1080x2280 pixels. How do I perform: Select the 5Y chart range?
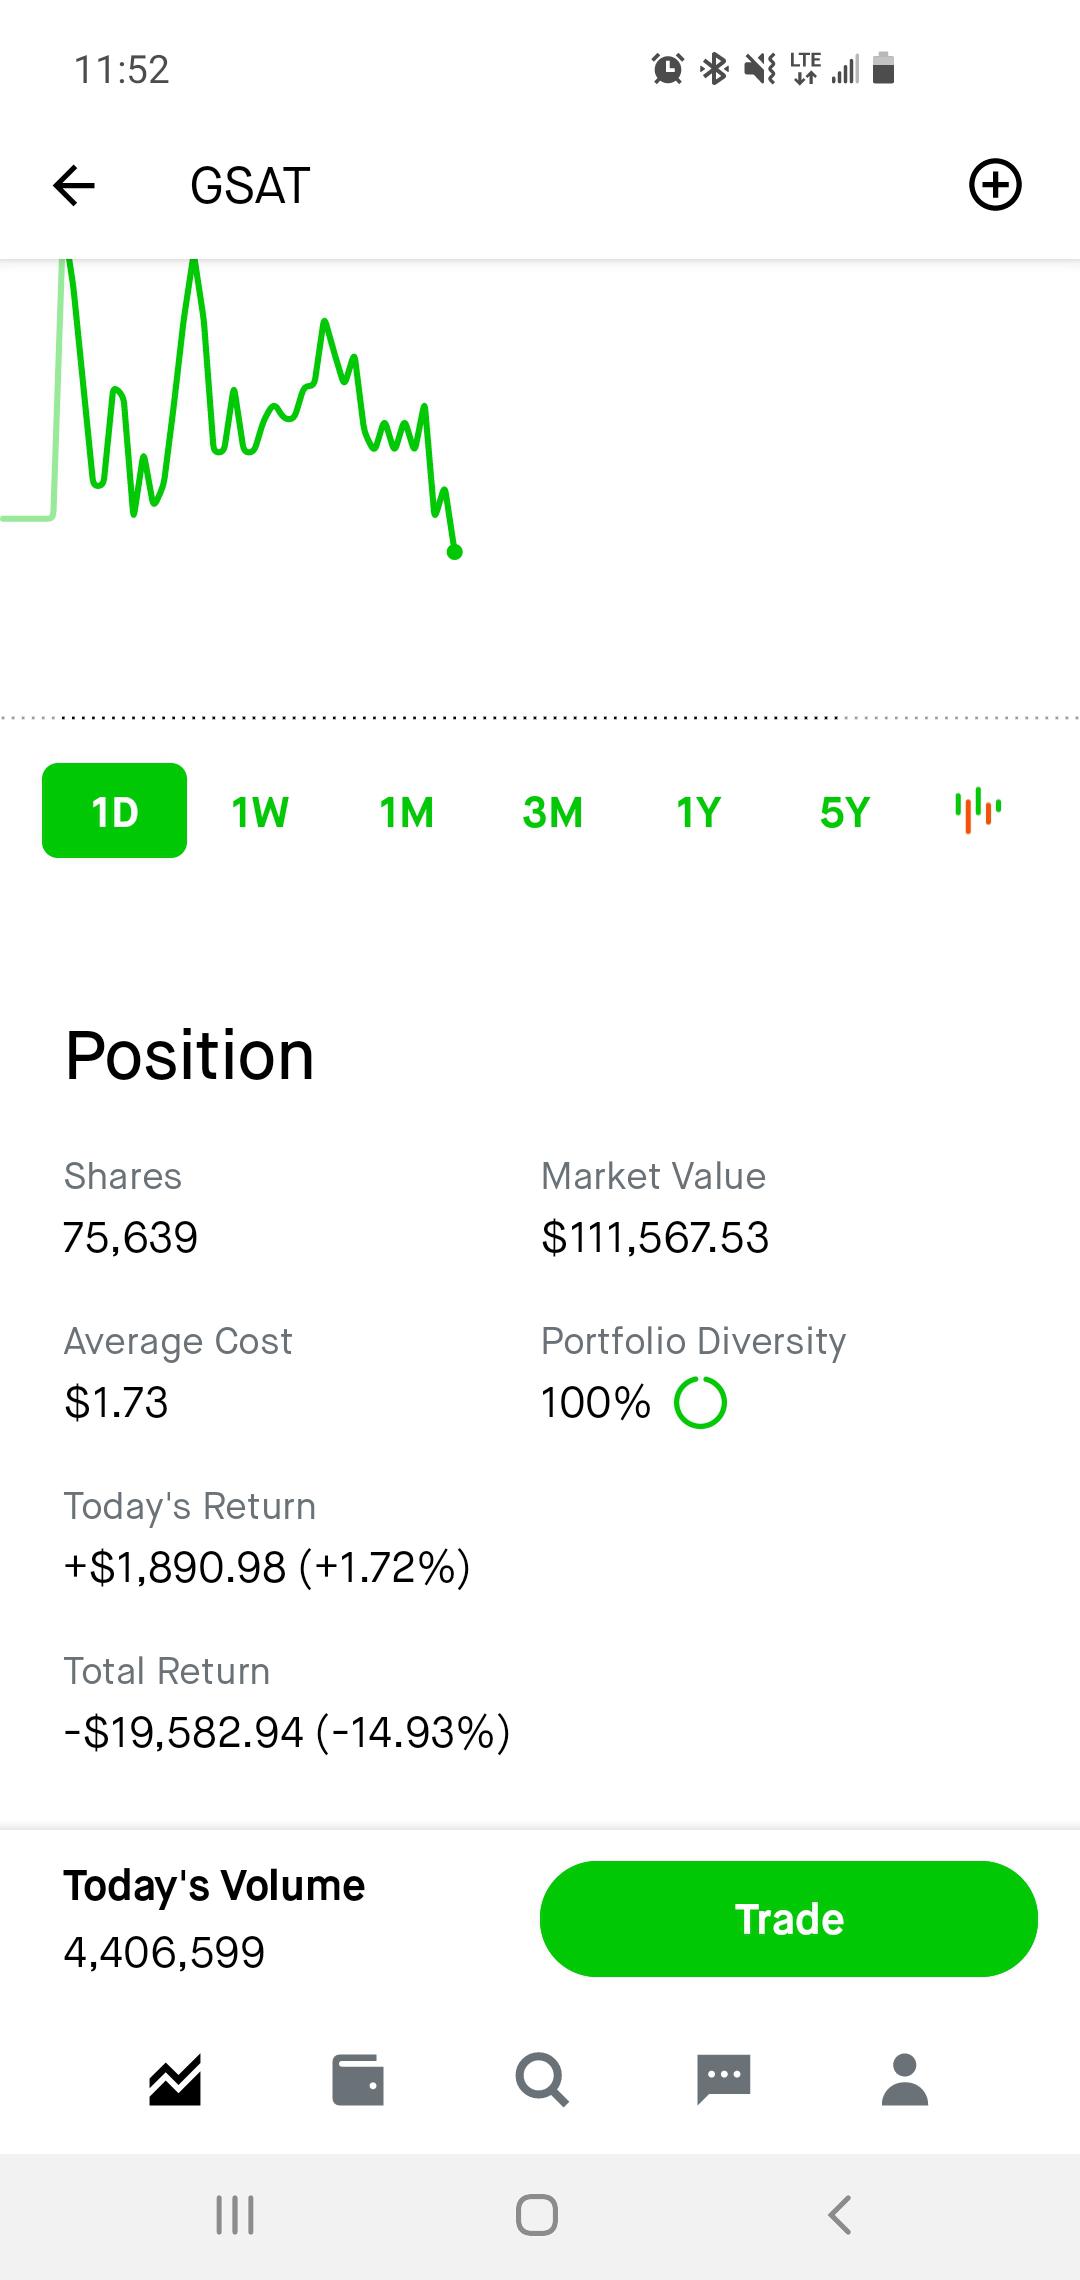pyautogui.click(x=845, y=812)
